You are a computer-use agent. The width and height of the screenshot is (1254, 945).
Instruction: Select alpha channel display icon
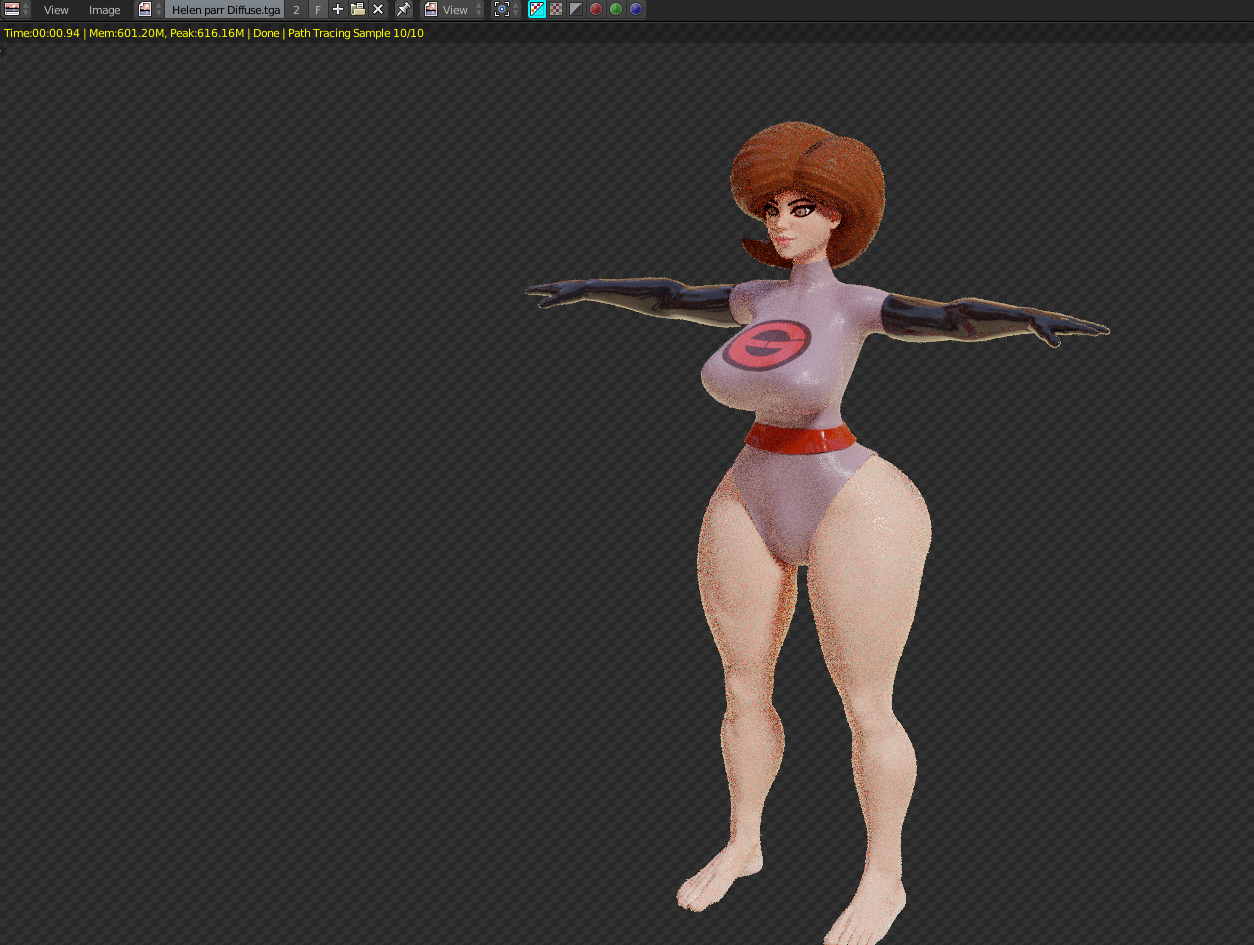click(x=576, y=10)
